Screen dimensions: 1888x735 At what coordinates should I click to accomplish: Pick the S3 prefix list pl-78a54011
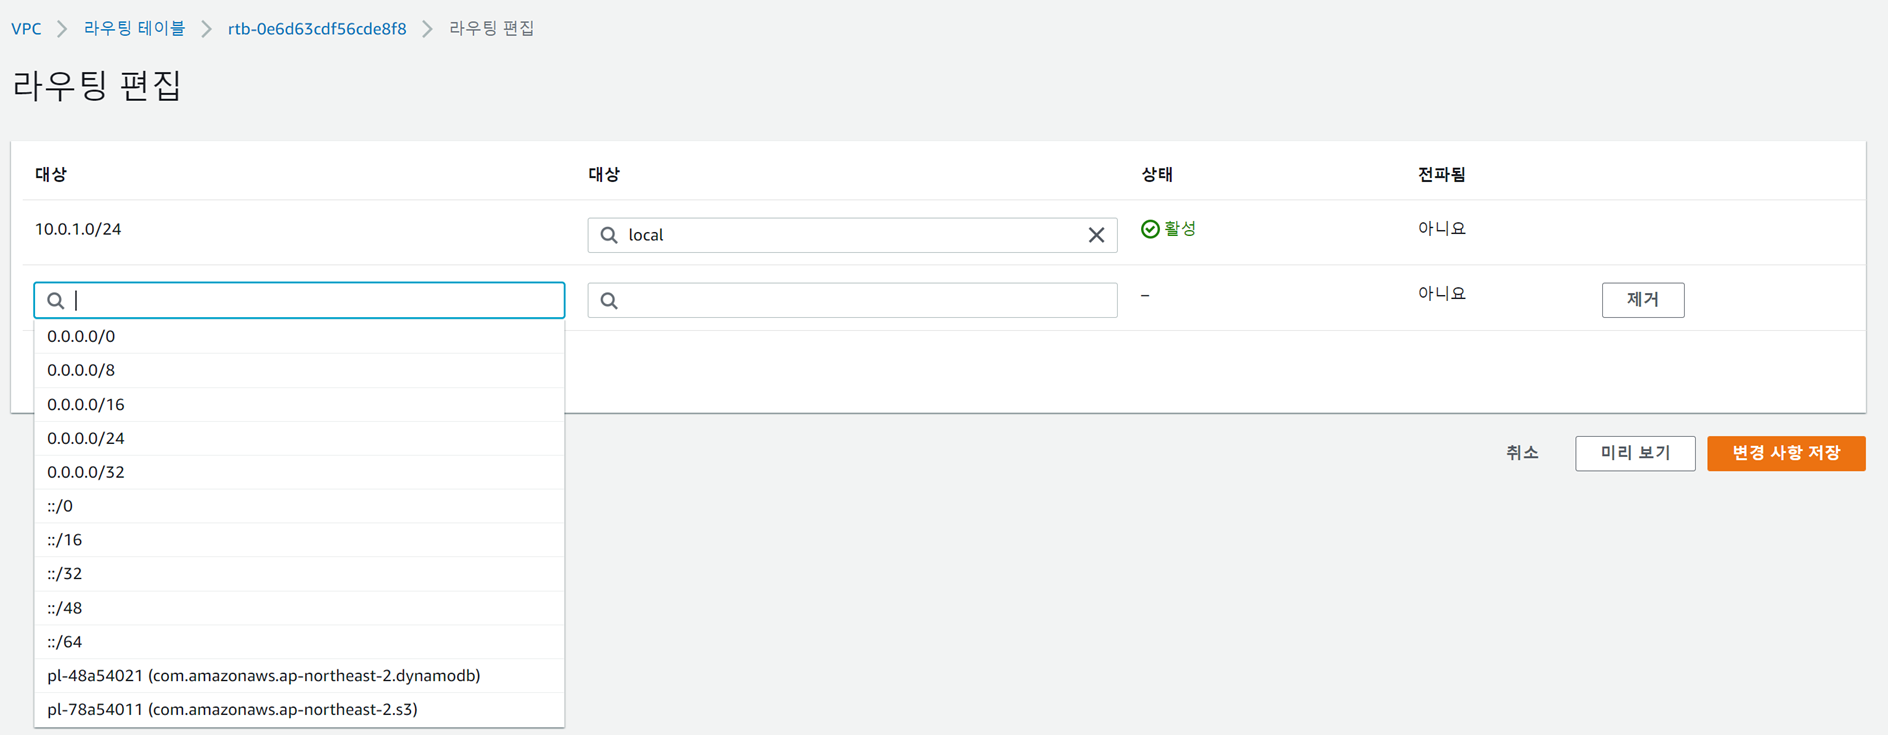click(x=232, y=710)
